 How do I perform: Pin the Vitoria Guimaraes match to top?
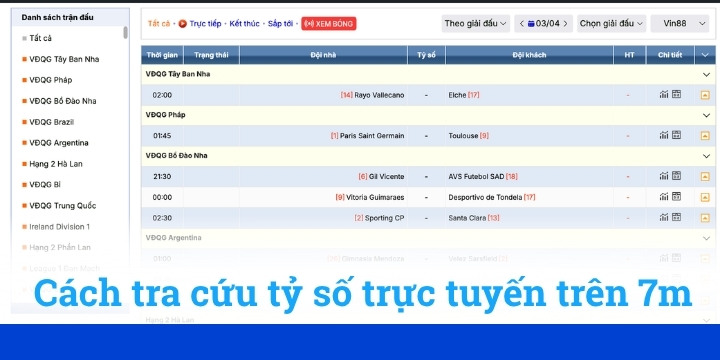click(705, 197)
